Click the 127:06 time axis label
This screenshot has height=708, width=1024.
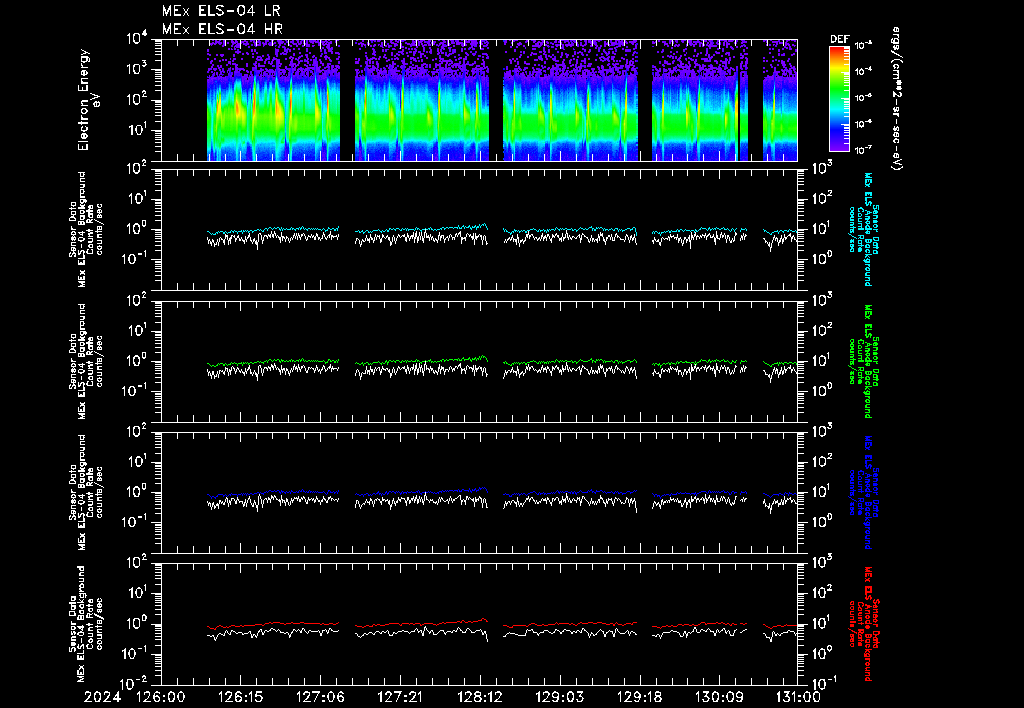[x=320, y=697]
